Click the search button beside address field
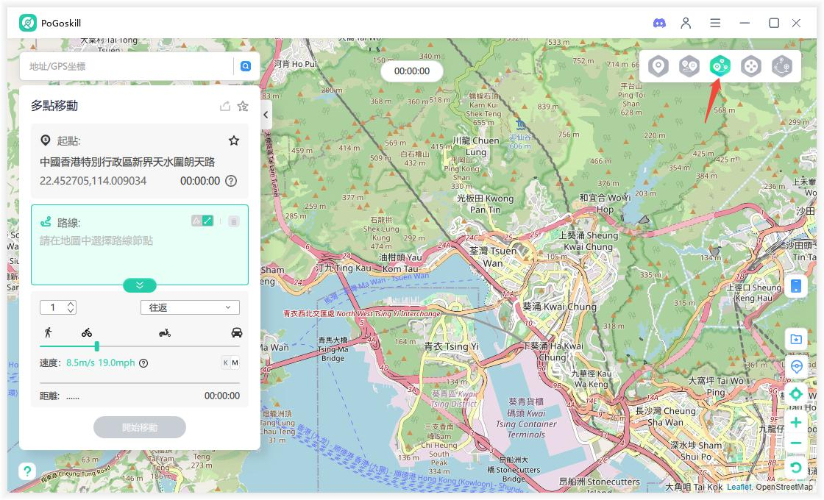The height and width of the screenshot is (500, 824). coord(245,66)
